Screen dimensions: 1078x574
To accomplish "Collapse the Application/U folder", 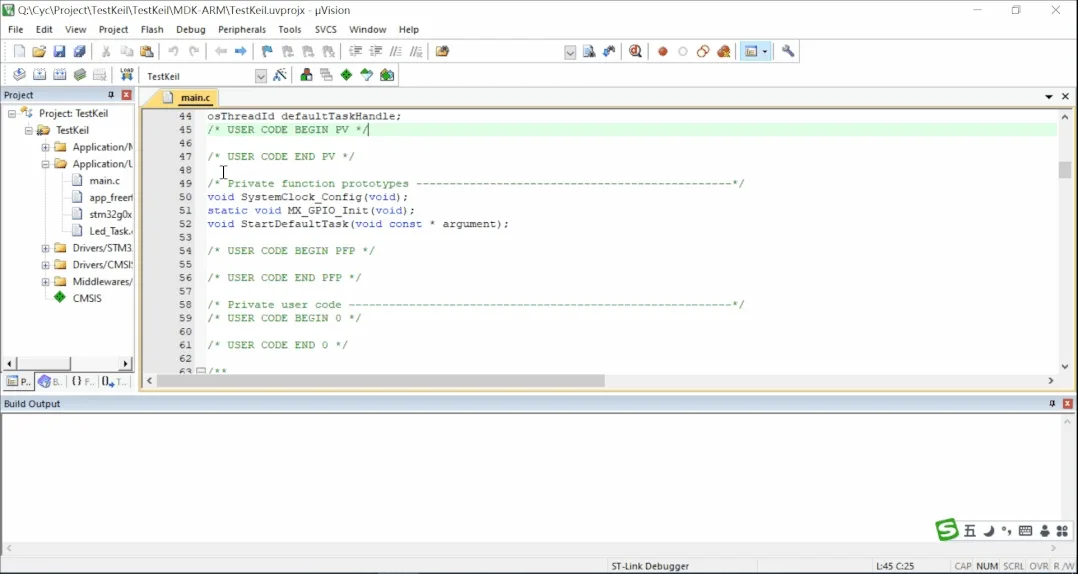I will pyautogui.click(x=45, y=164).
